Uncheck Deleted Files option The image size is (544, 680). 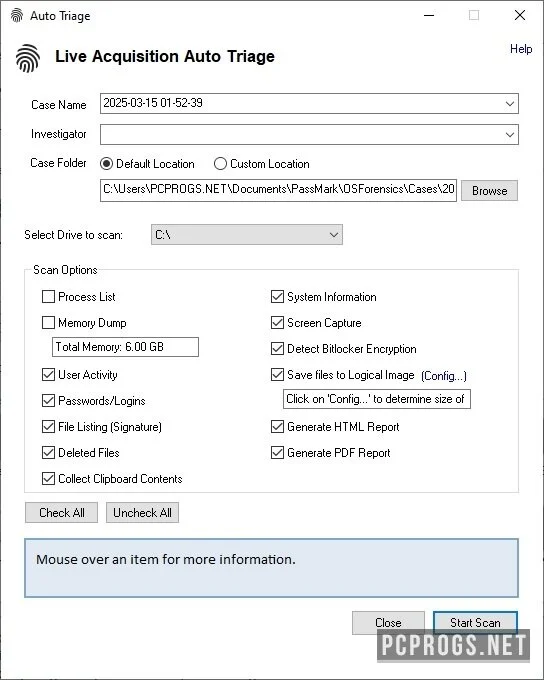point(48,453)
